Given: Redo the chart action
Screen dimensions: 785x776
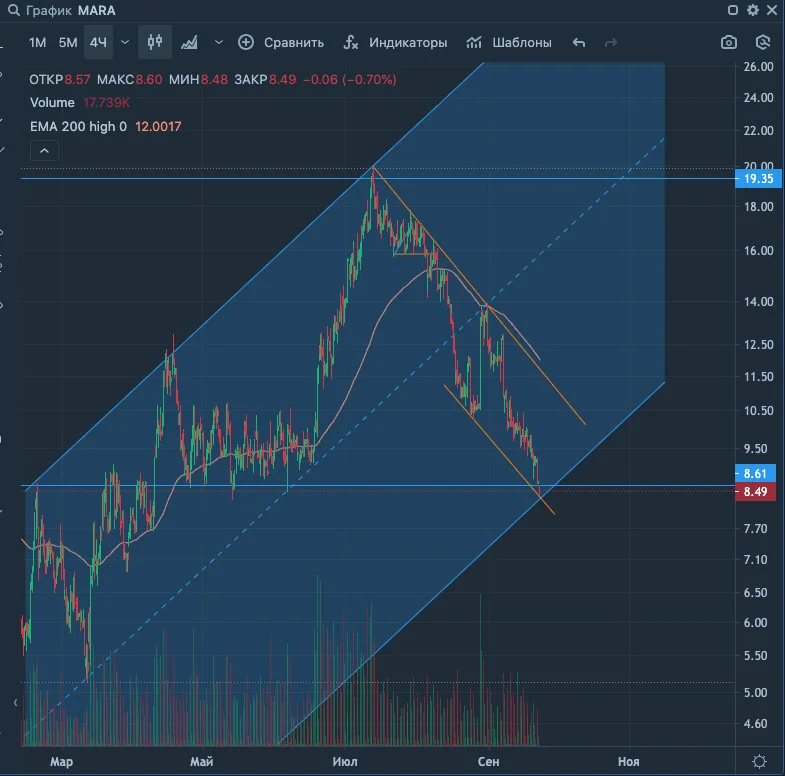Looking at the screenshot, I should pos(610,43).
